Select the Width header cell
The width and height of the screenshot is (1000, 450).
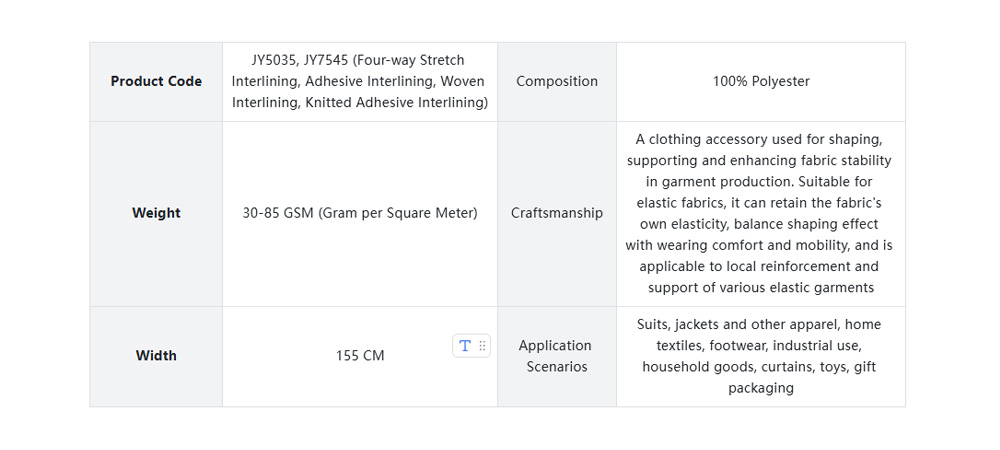click(156, 356)
